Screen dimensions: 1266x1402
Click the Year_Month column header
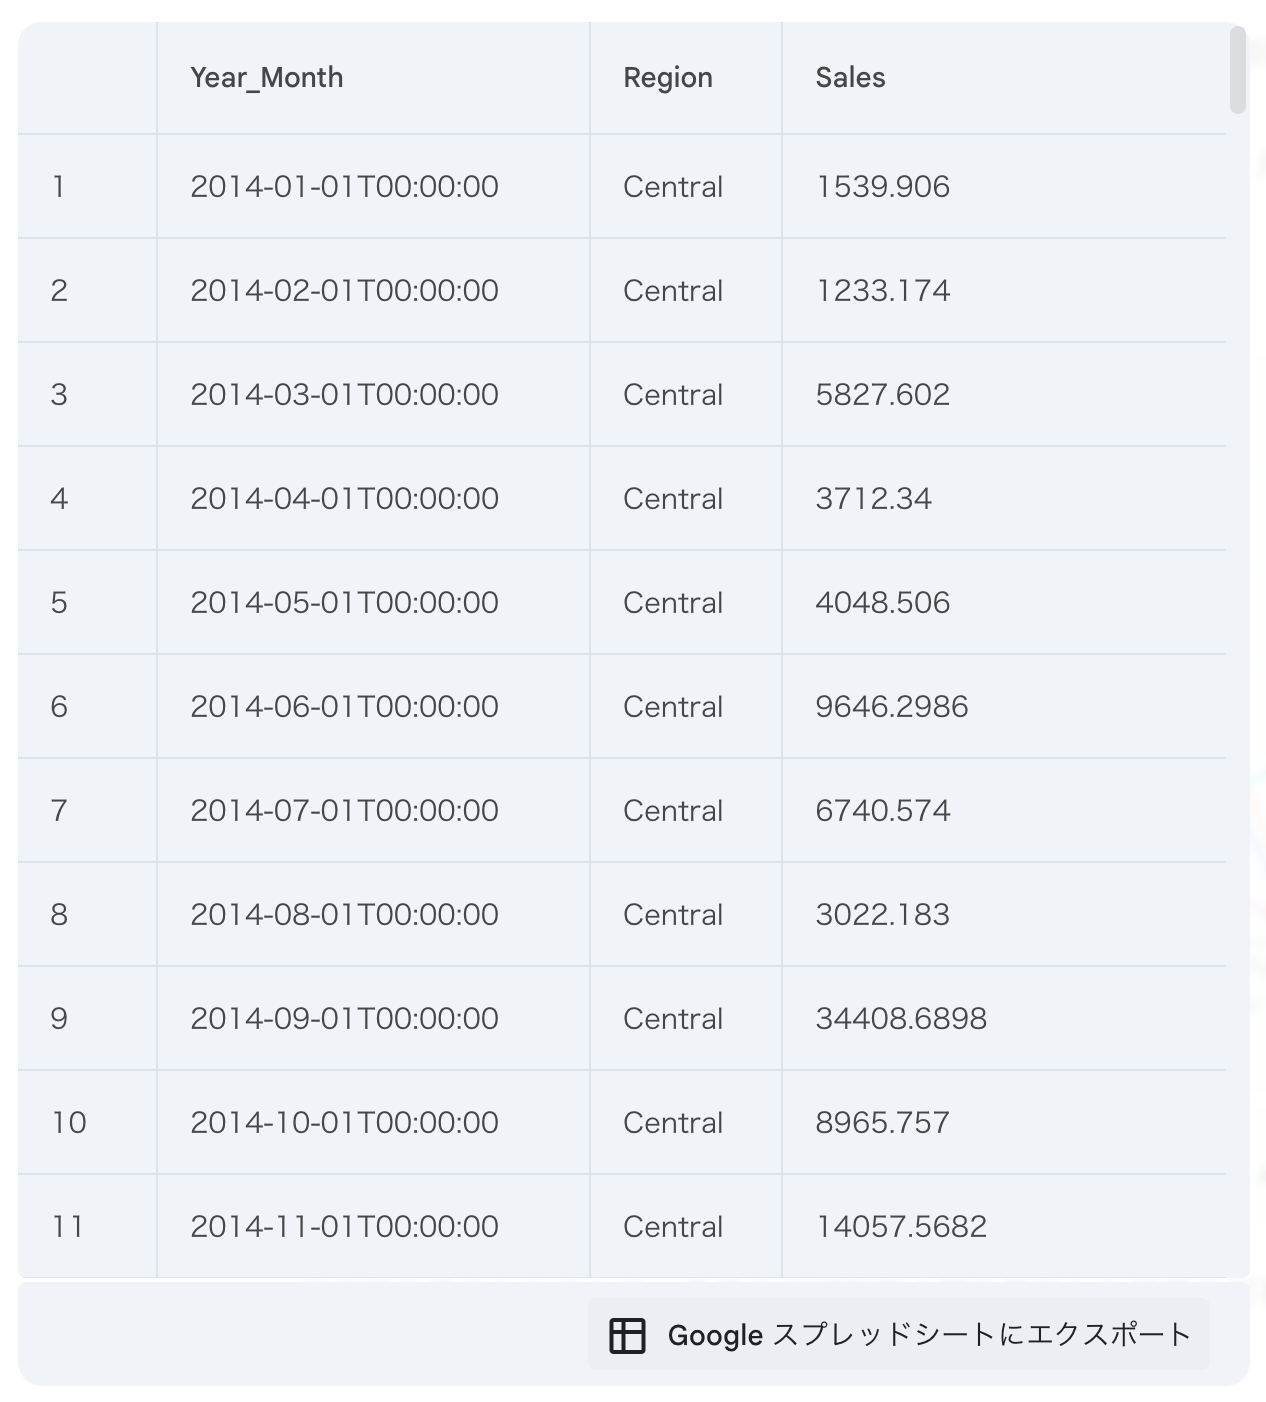[x=267, y=78]
